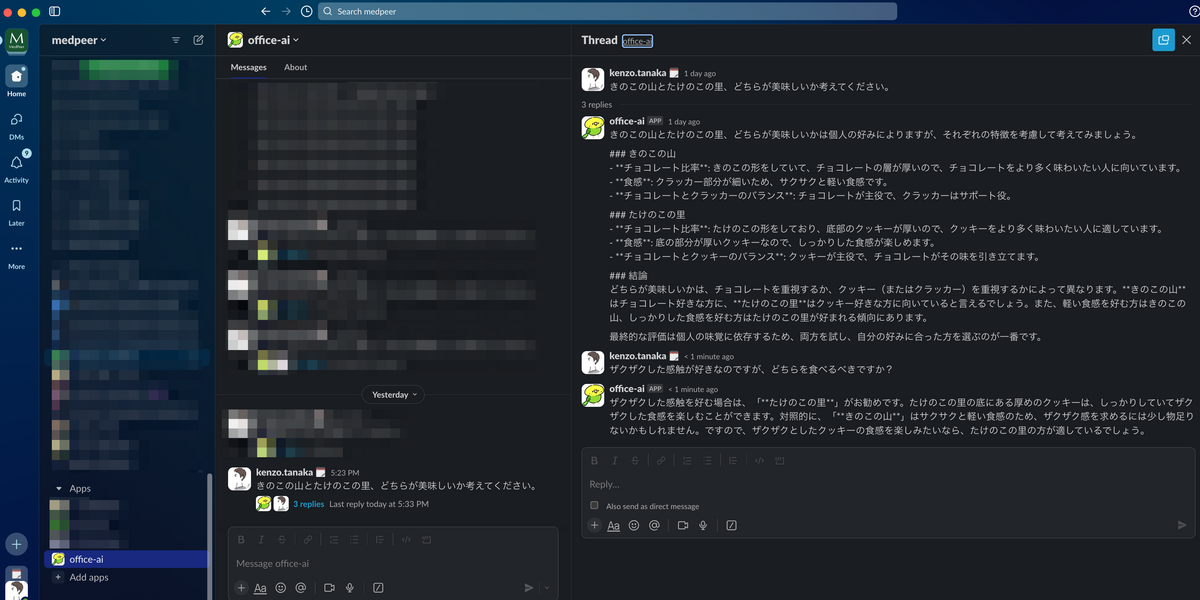Record video clip in thread reply composer
This screenshot has height=600, width=1200.
[683, 525]
